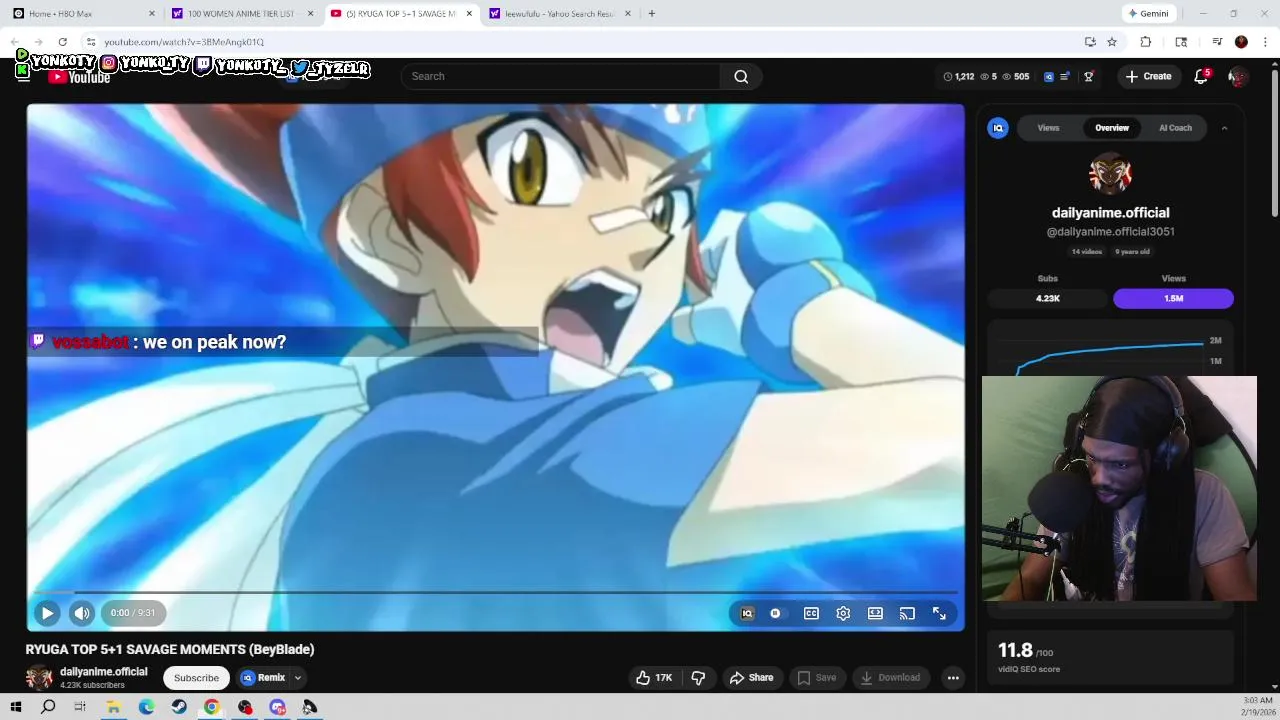
Task: Click the dailyanime.official avatar in vidIQ panel
Action: pos(1110,174)
